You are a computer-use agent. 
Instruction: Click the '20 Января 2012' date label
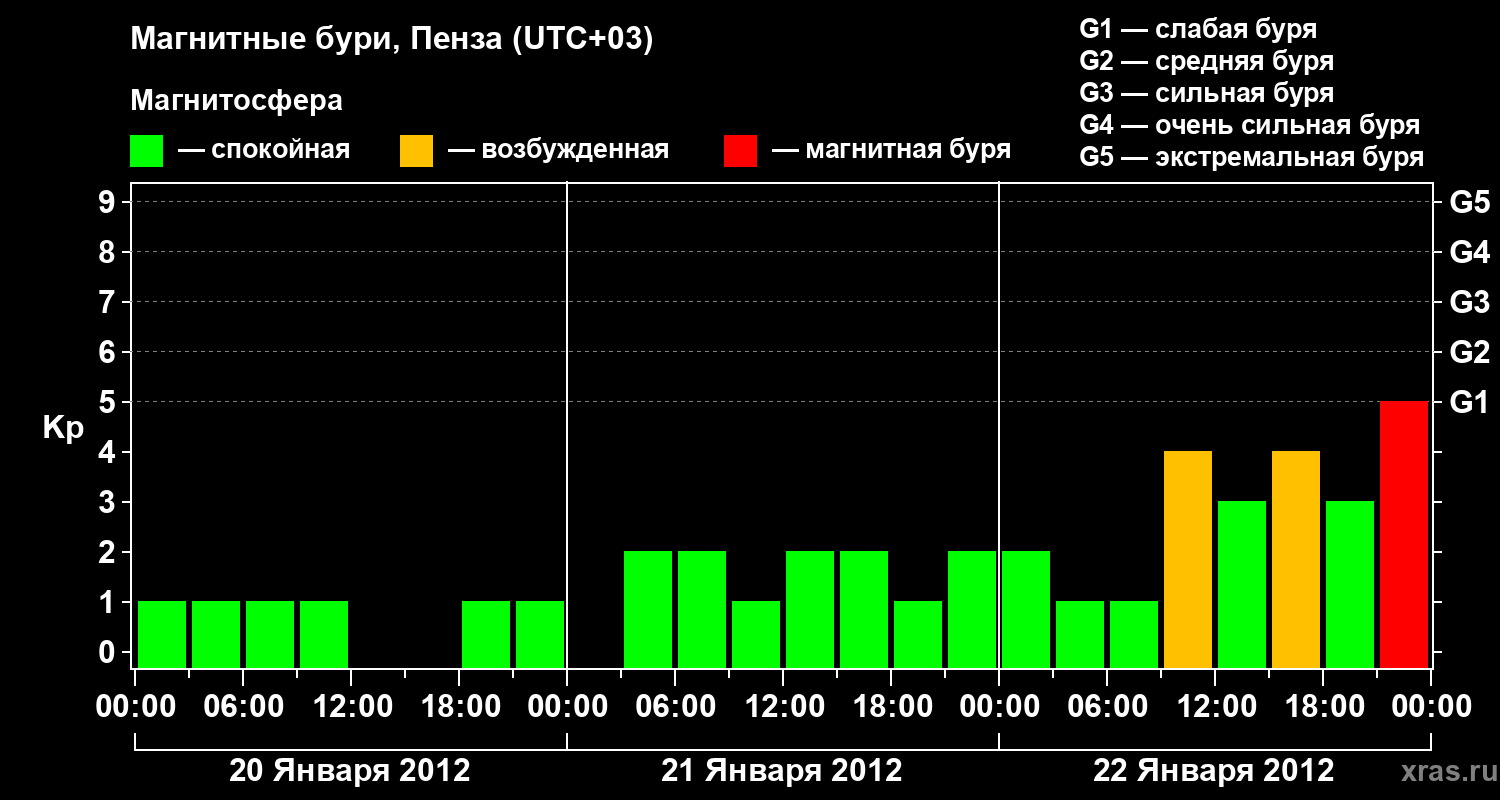point(350,771)
